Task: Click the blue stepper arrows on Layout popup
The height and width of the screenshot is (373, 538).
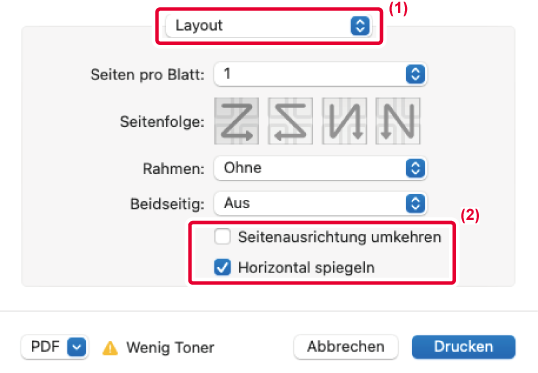Action: 360,26
